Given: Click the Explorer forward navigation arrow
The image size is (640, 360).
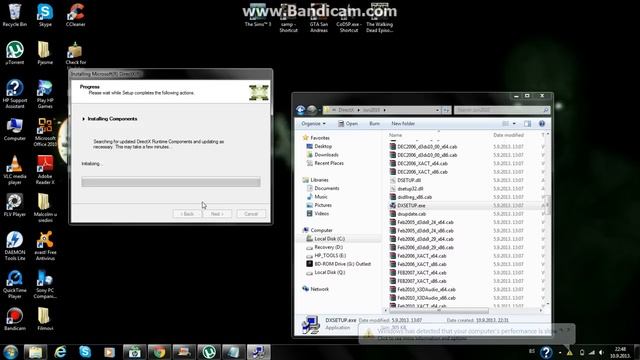Looking at the screenshot, I should click(x=311, y=110).
